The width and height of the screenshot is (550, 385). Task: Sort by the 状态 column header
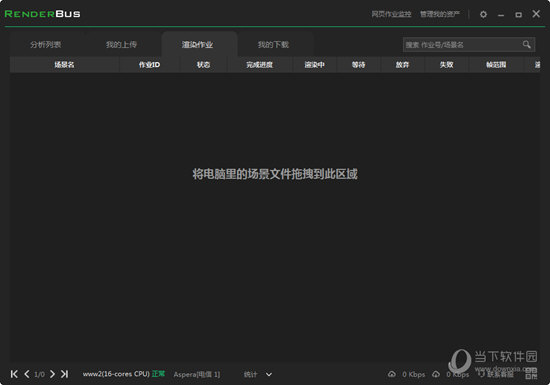(203, 65)
